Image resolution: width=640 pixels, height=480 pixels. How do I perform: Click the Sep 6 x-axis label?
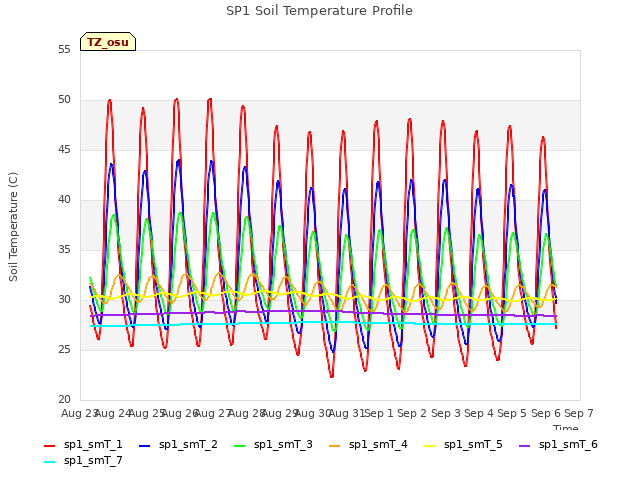point(546,413)
